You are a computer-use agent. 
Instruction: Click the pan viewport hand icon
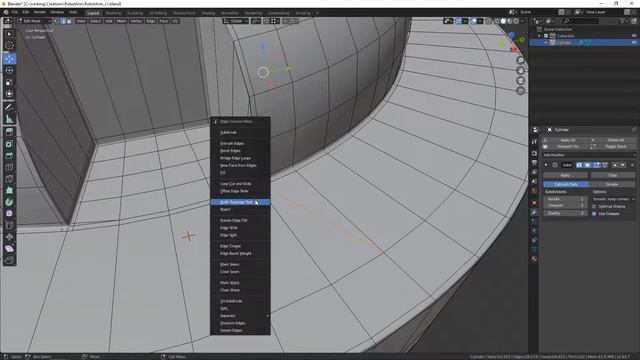point(520,71)
